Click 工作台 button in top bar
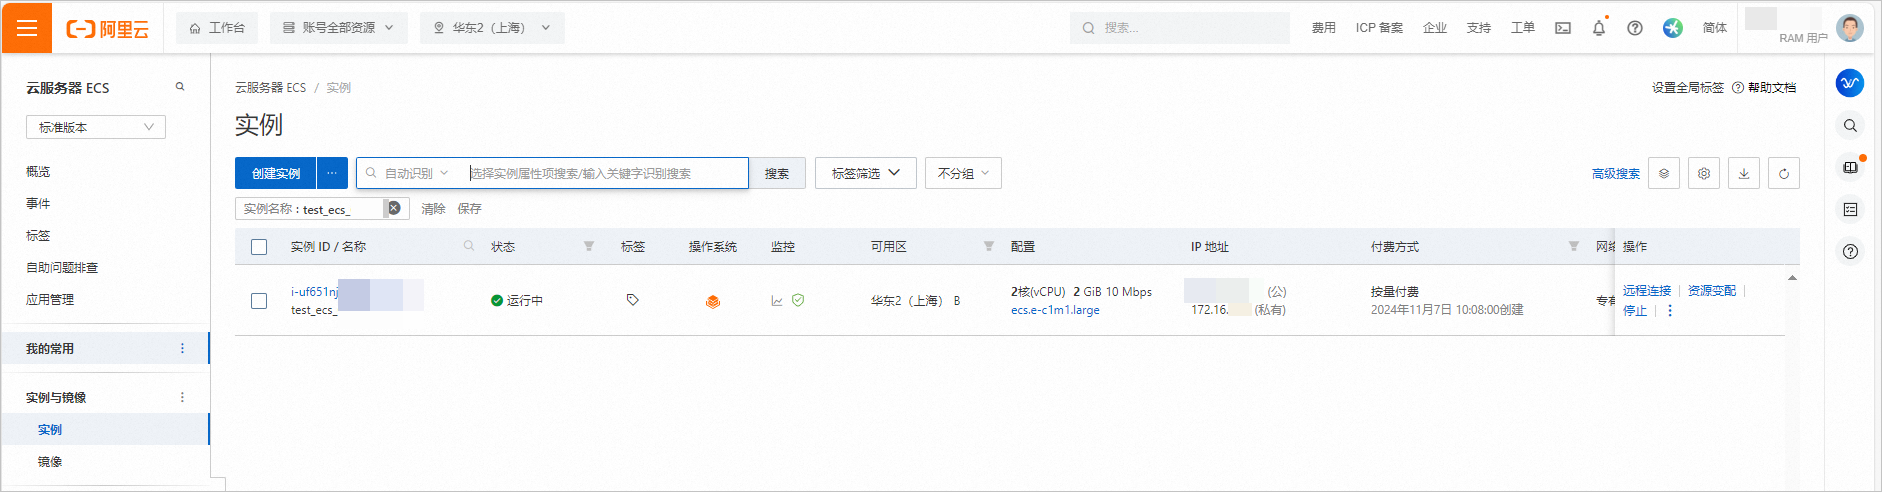Viewport: 1882px width, 492px height. click(217, 28)
